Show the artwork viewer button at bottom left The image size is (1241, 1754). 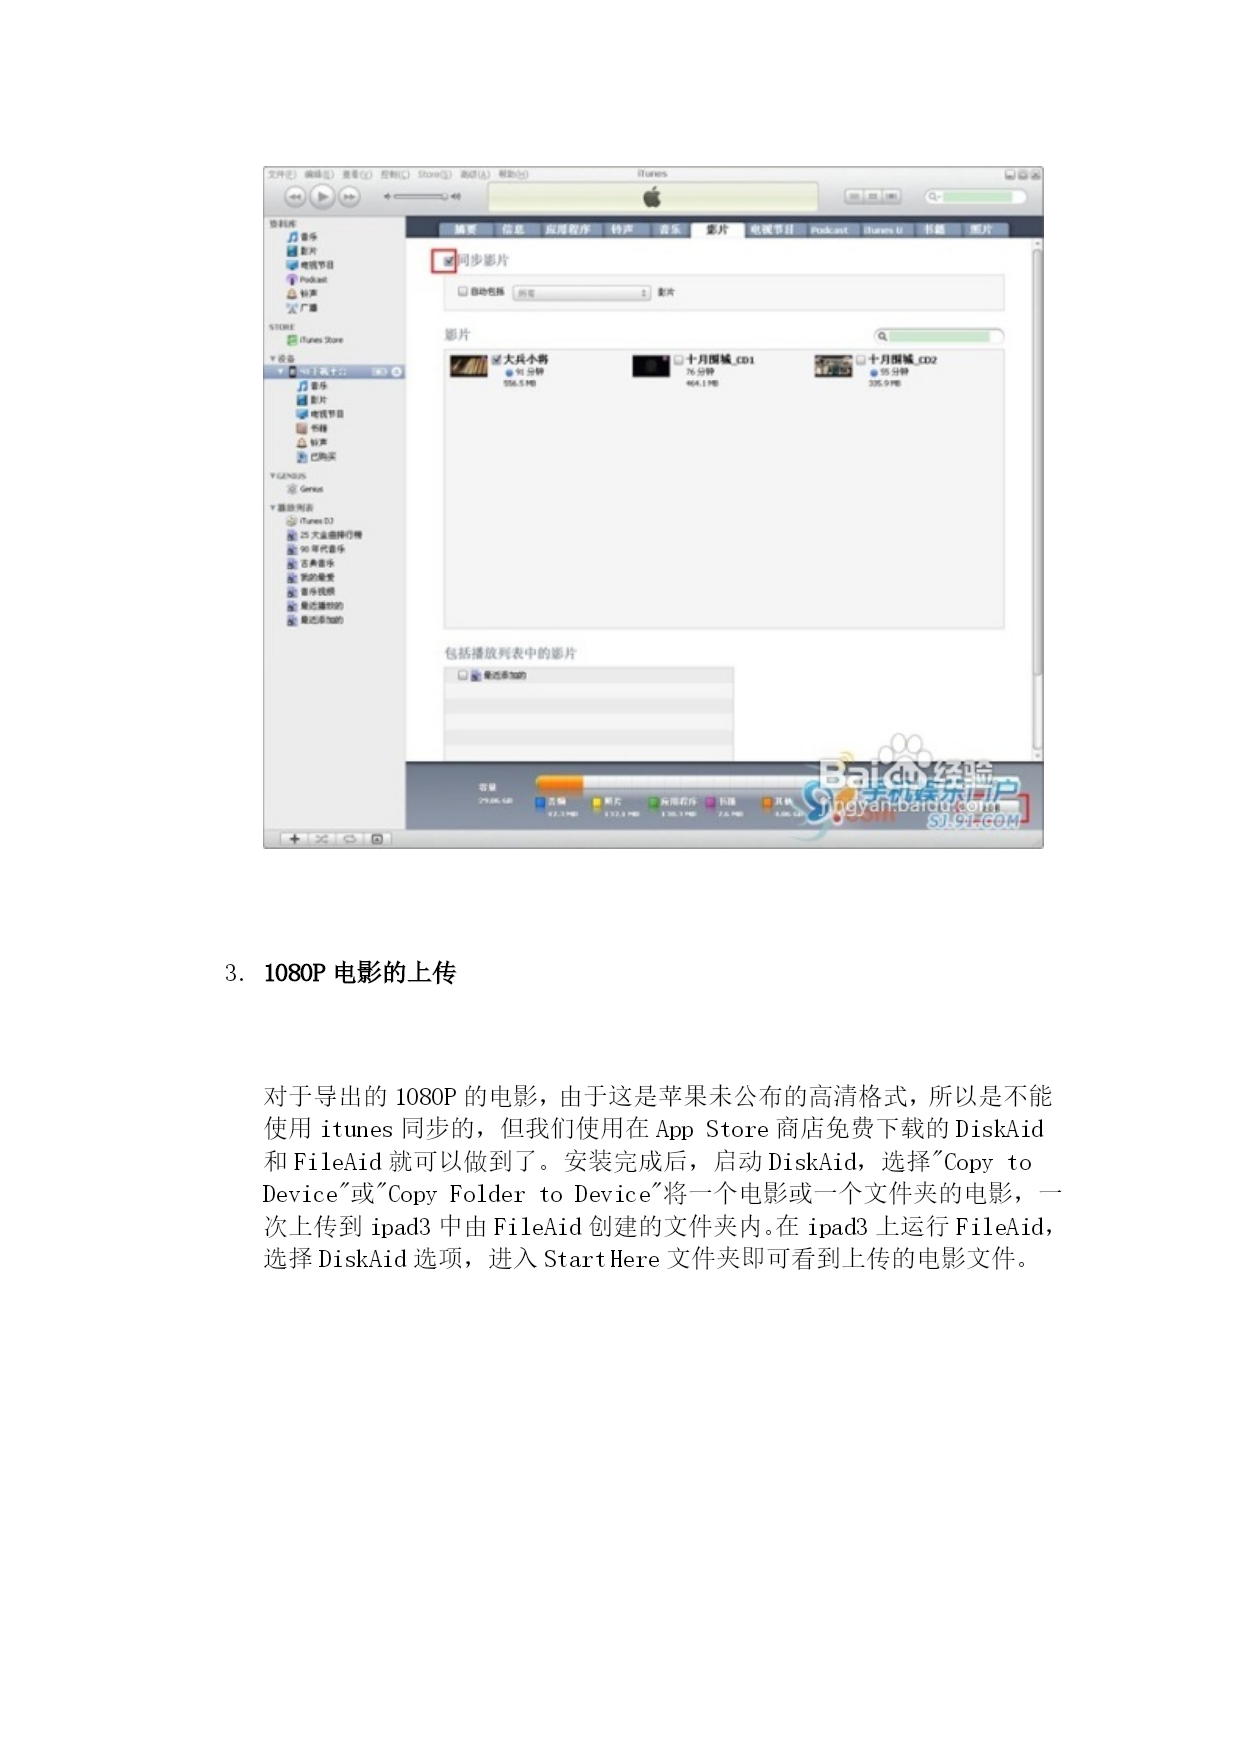(x=377, y=839)
